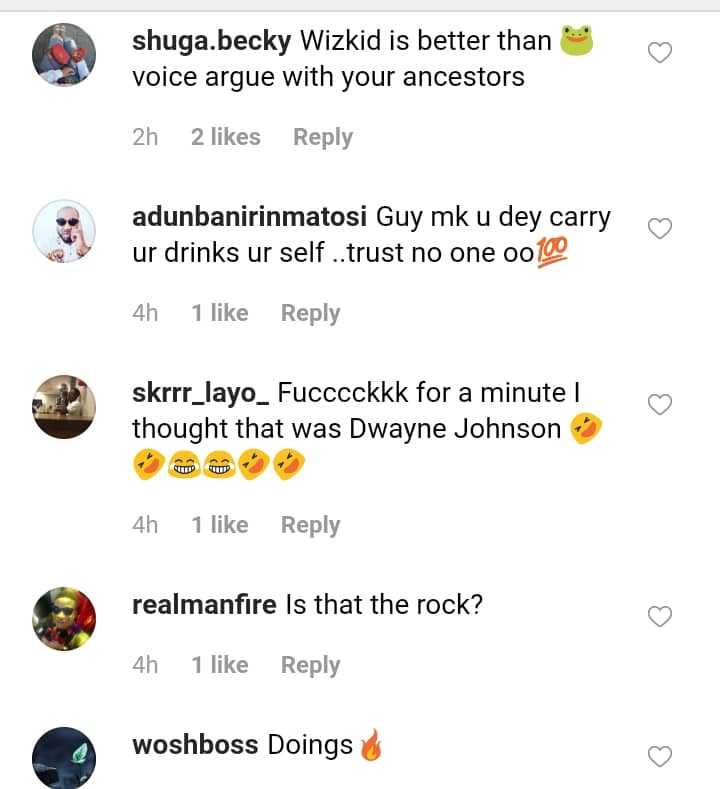Open realmanfire's profile avatar
Image resolution: width=720 pixels, height=789 pixels.
pyautogui.click(x=64, y=619)
